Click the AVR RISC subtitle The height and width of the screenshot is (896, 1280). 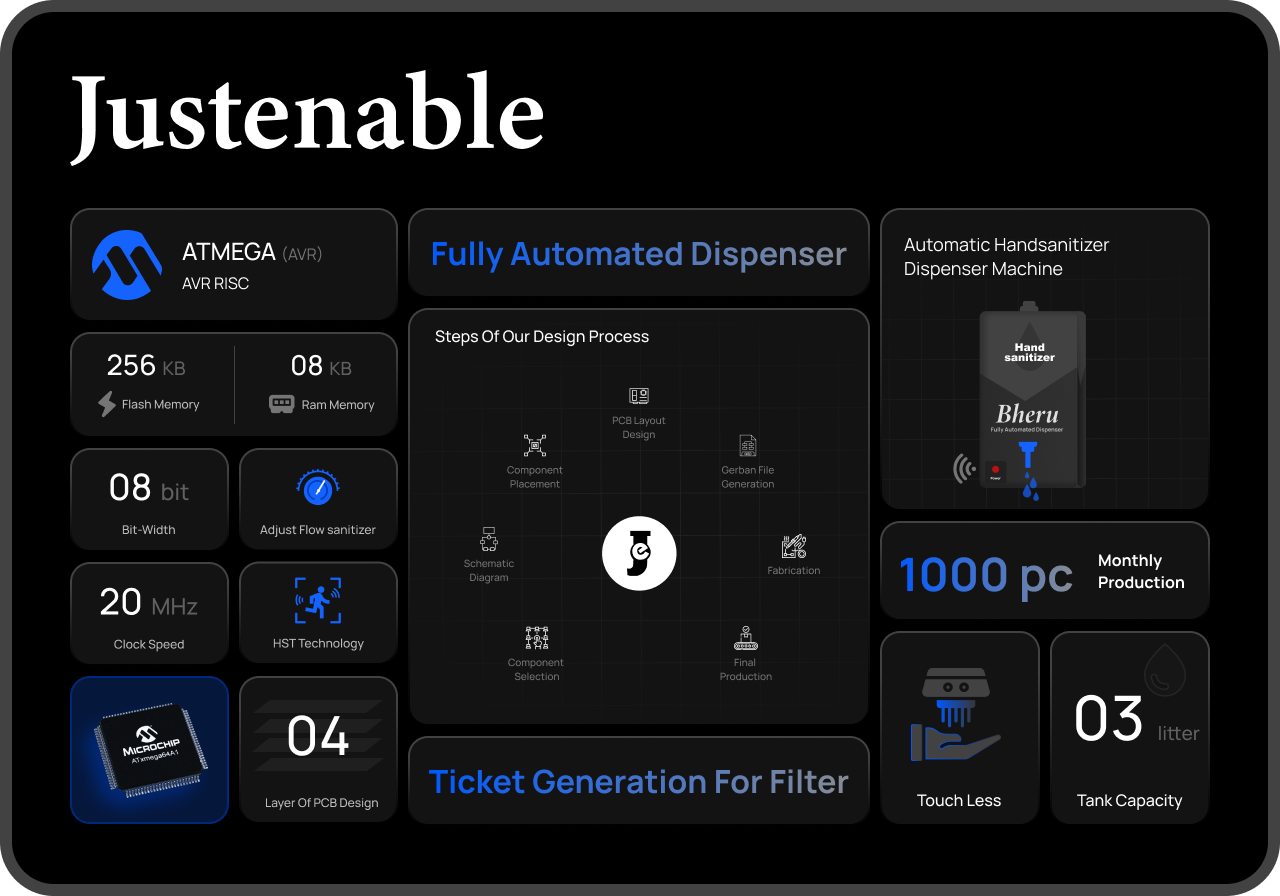(x=216, y=283)
